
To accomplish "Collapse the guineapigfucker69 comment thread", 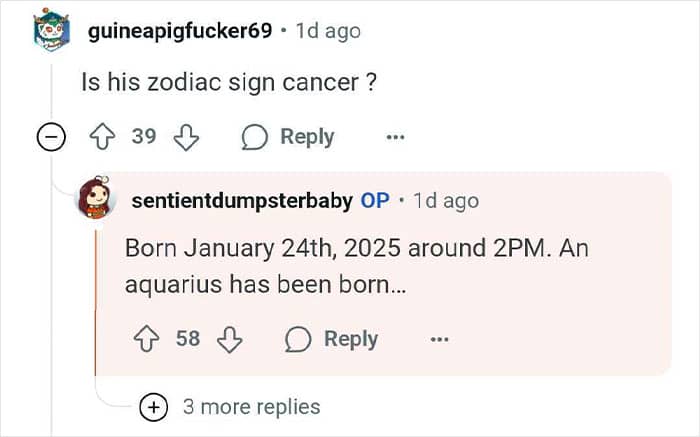I will (x=51, y=137).
